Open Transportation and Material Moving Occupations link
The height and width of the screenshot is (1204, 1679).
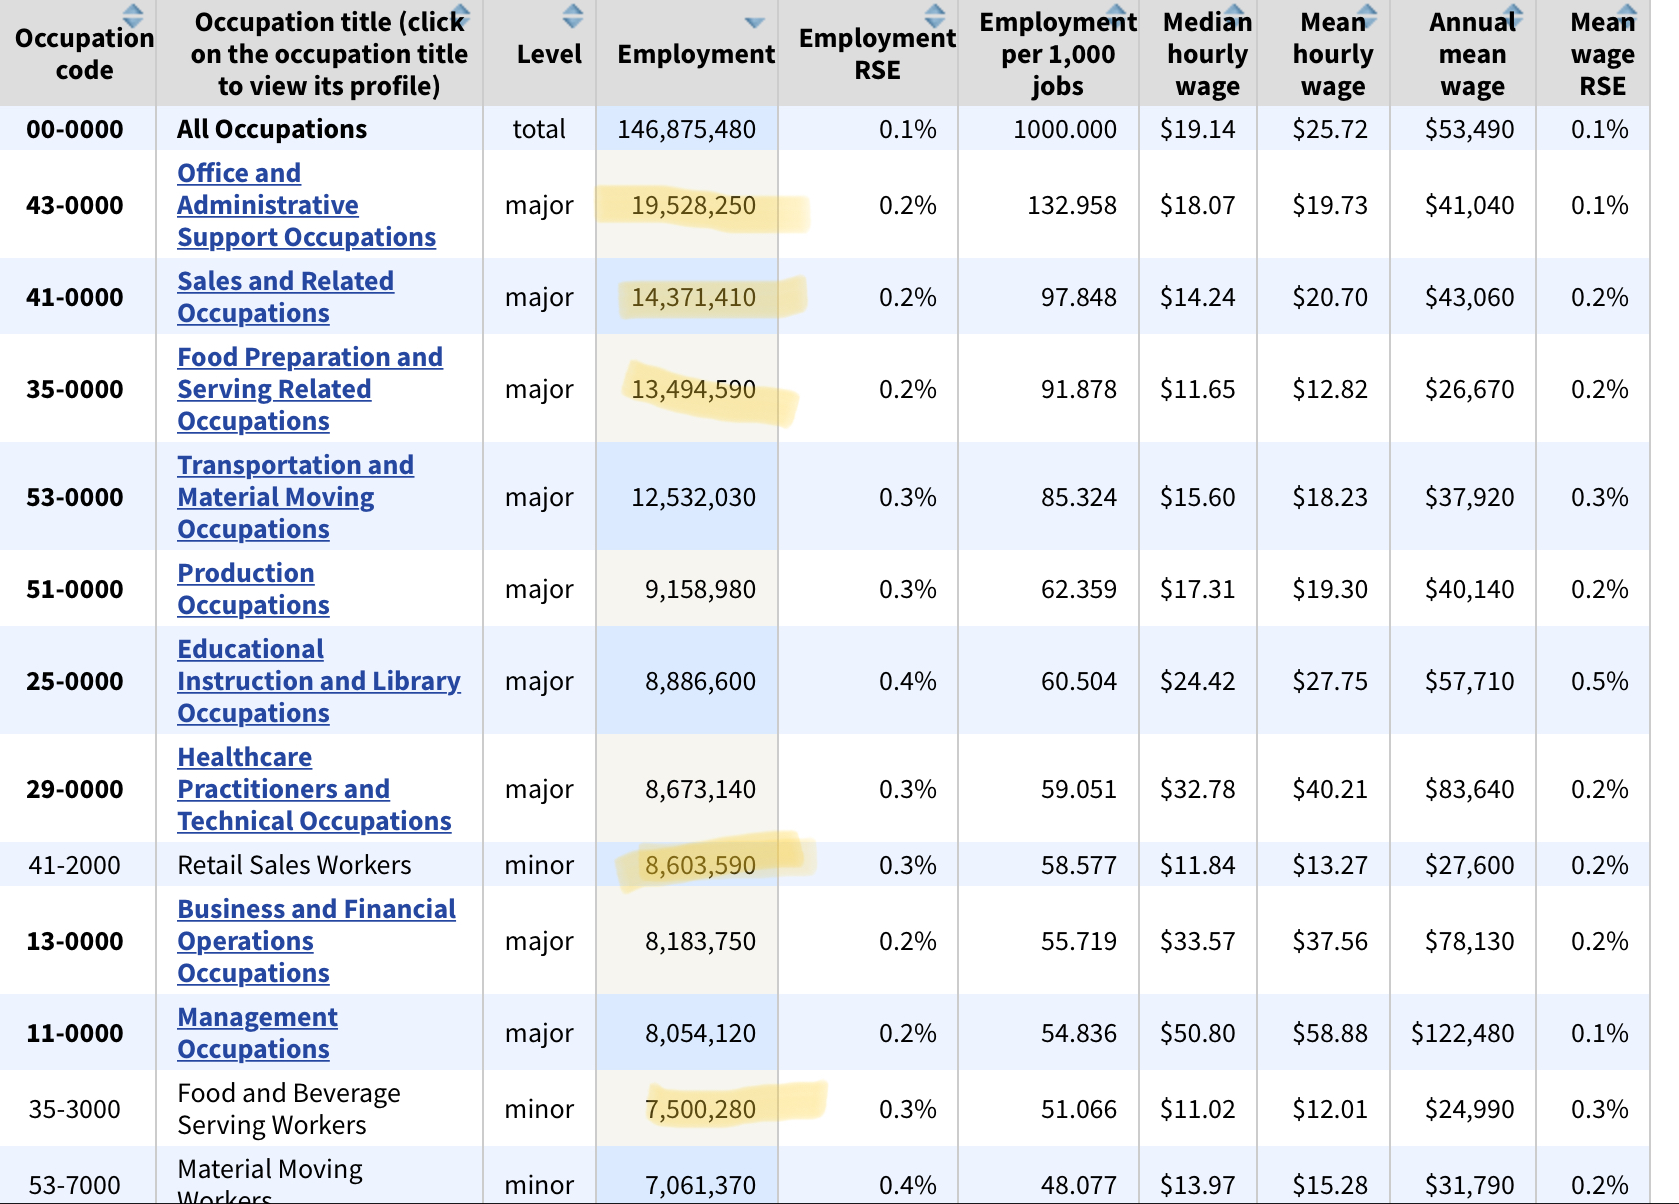click(295, 497)
